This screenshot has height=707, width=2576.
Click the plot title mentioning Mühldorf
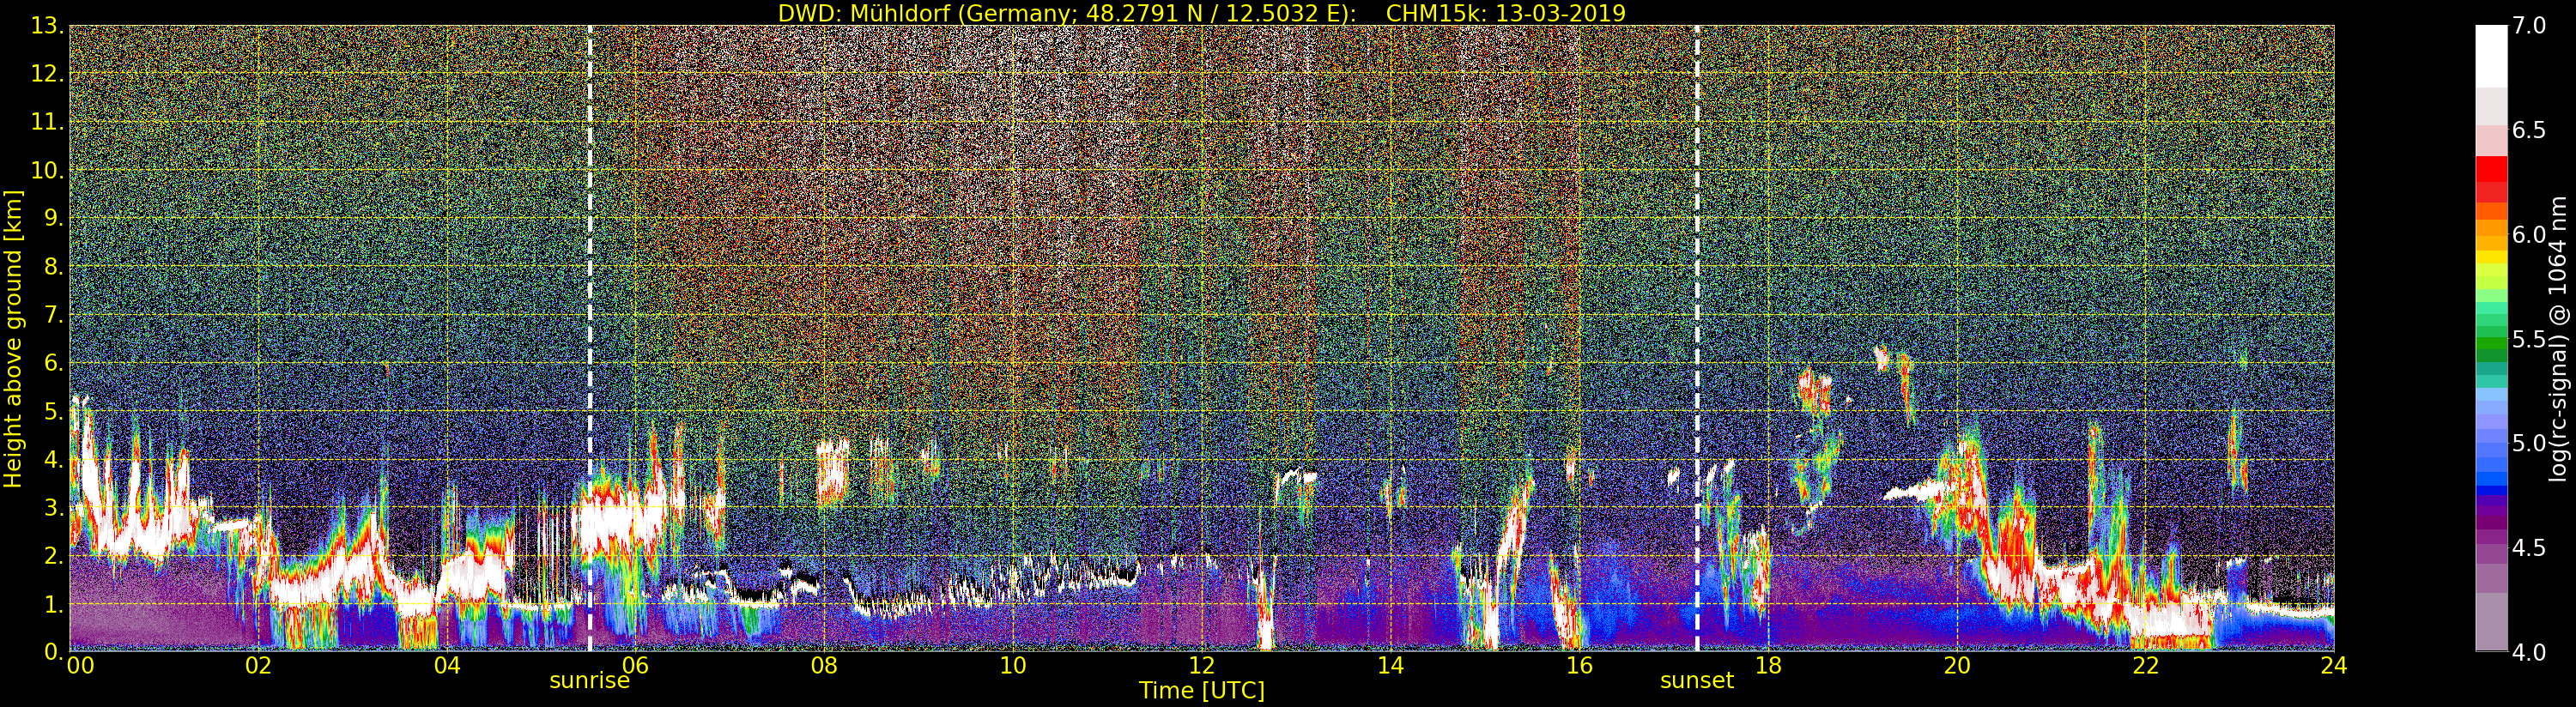click(x=1202, y=13)
